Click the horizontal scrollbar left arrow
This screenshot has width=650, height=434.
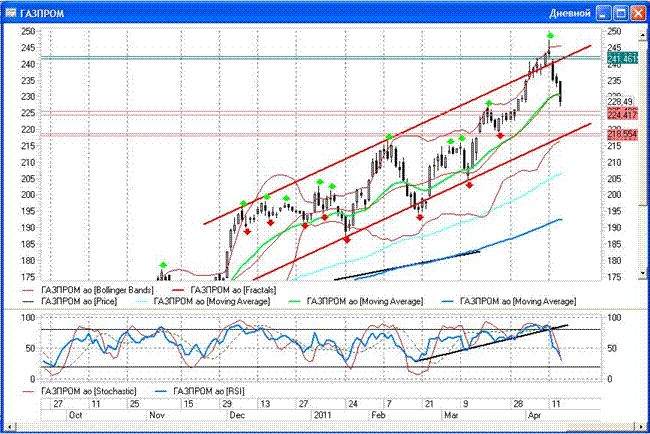9,426
